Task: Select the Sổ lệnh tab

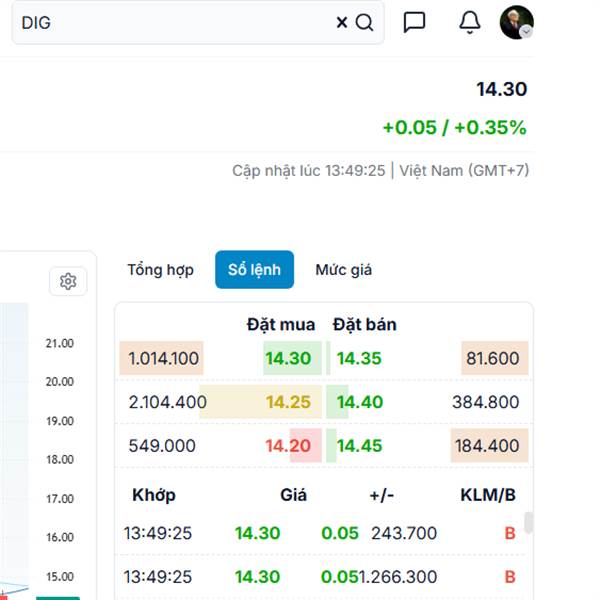Action: [x=254, y=270]
